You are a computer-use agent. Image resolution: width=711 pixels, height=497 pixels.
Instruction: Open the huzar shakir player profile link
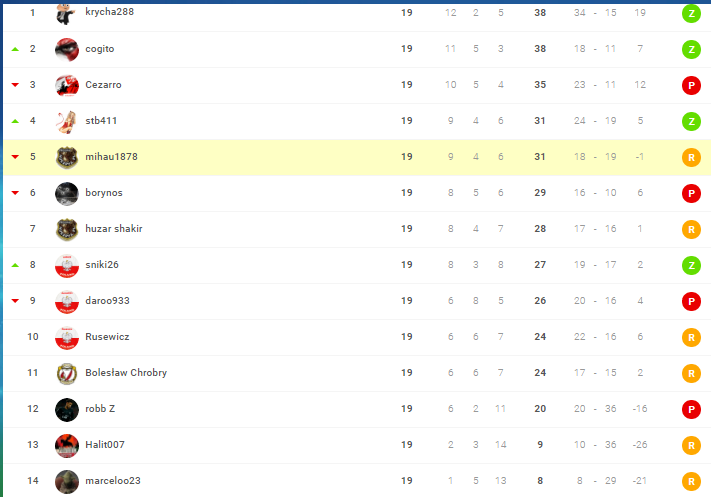click(x=114, y=229)
